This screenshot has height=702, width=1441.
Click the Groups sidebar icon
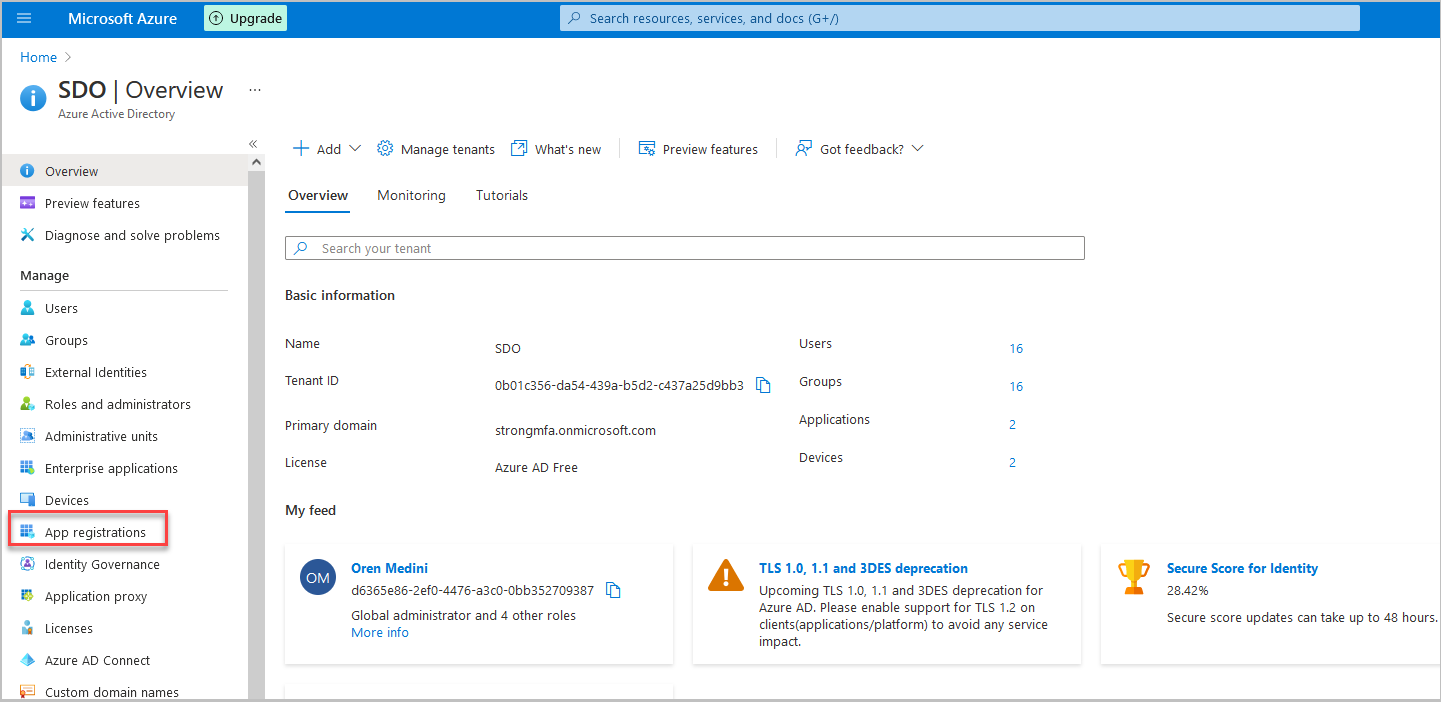click(27, 340)
